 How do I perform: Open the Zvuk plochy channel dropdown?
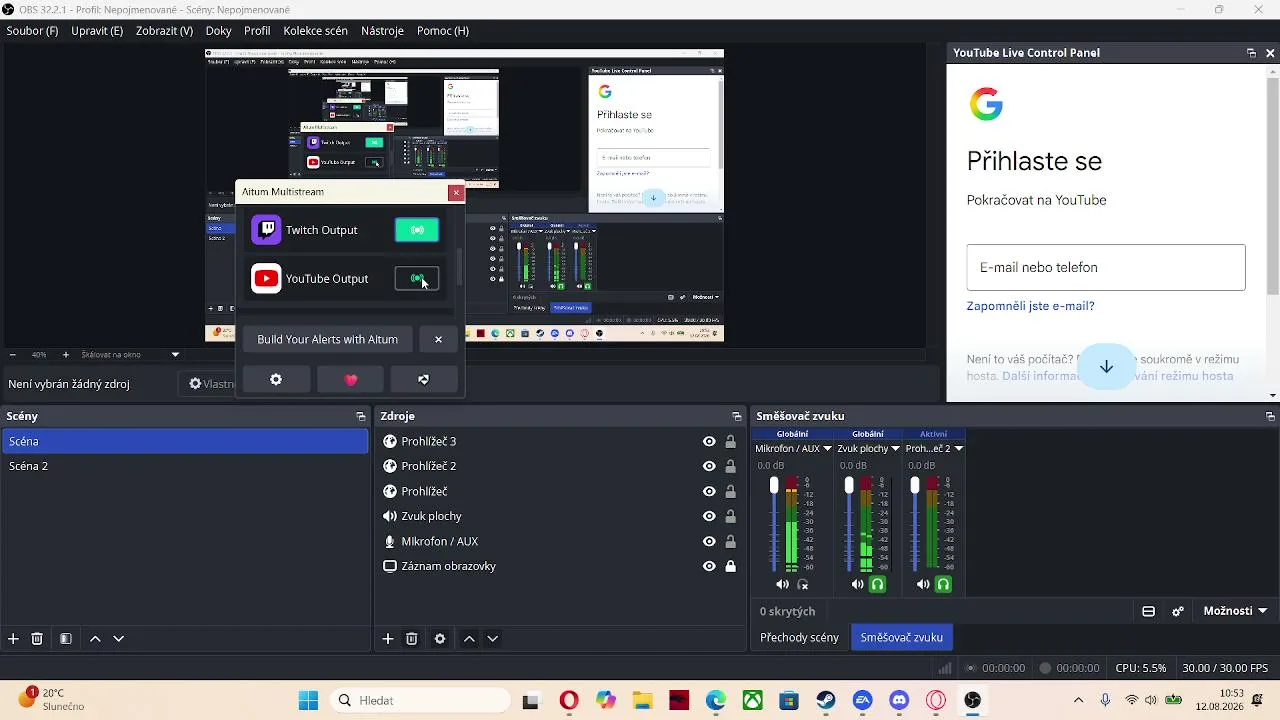[x=895, y=449]
